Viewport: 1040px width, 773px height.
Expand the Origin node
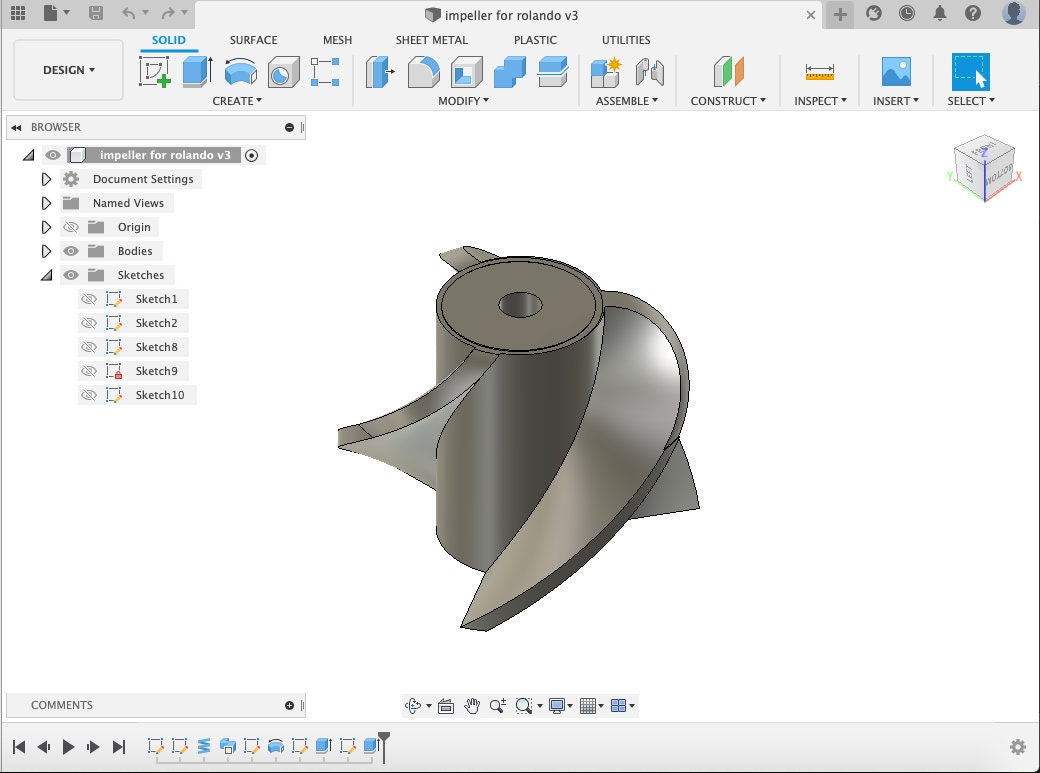(46, 227)
